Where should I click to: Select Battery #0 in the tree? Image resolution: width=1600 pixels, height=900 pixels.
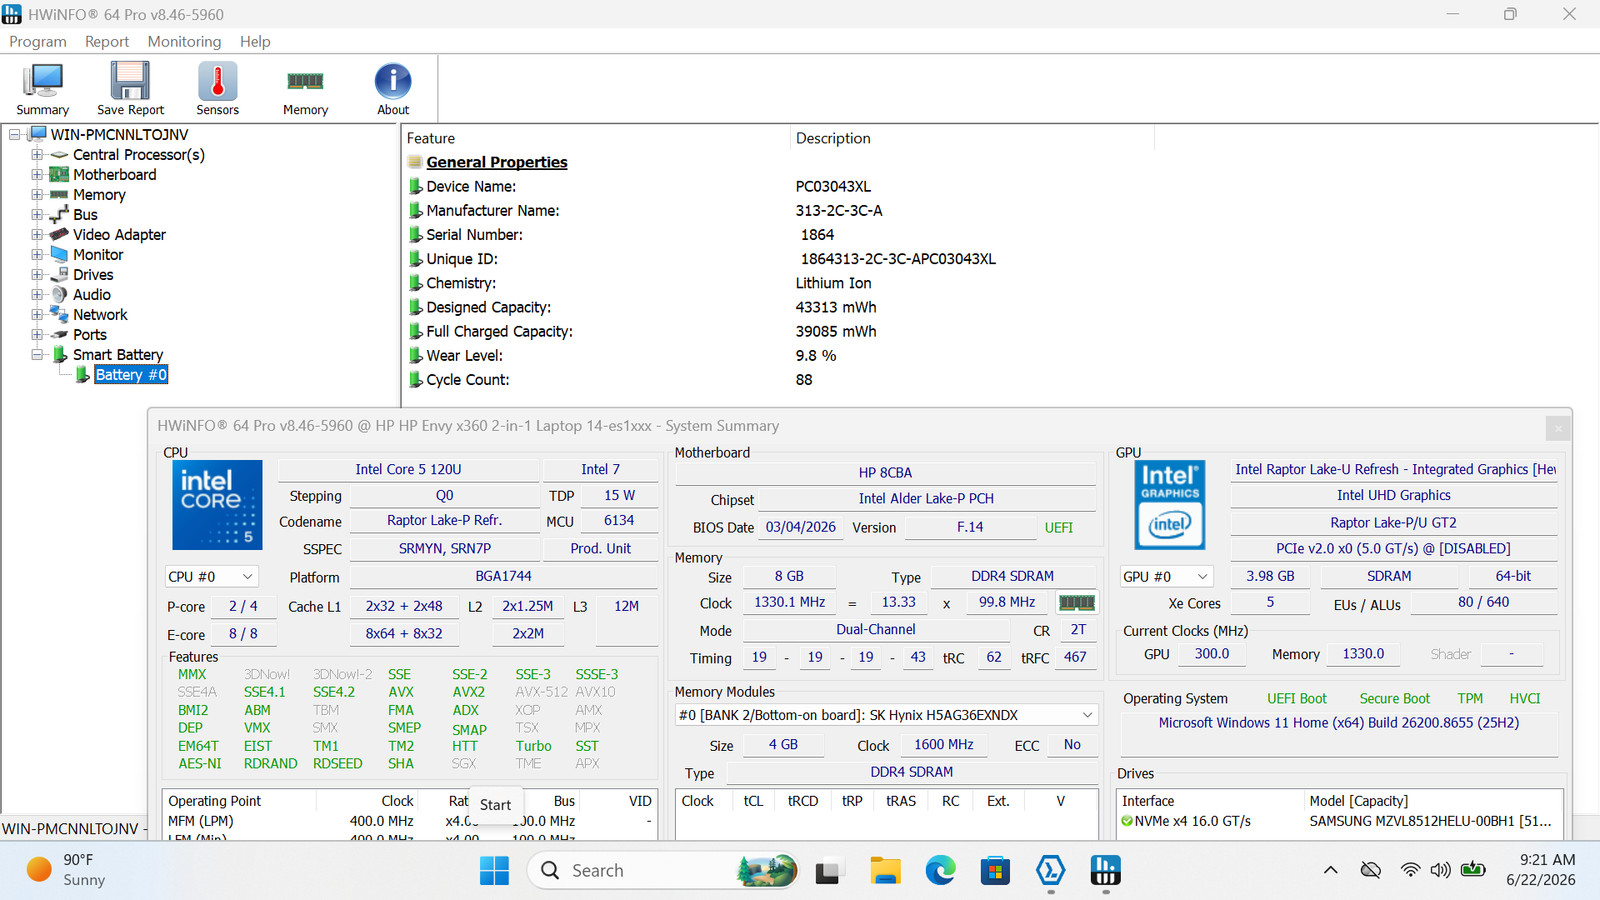131,375
